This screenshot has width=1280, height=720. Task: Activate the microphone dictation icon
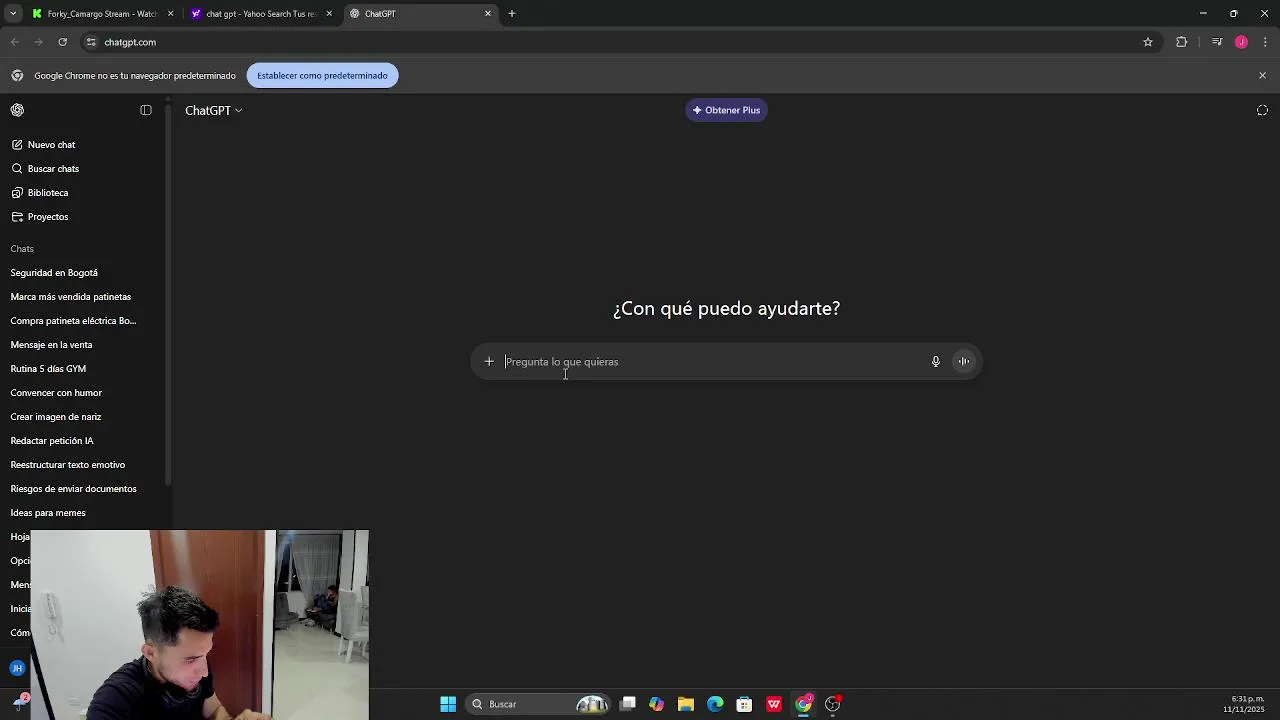pos(936,362)
